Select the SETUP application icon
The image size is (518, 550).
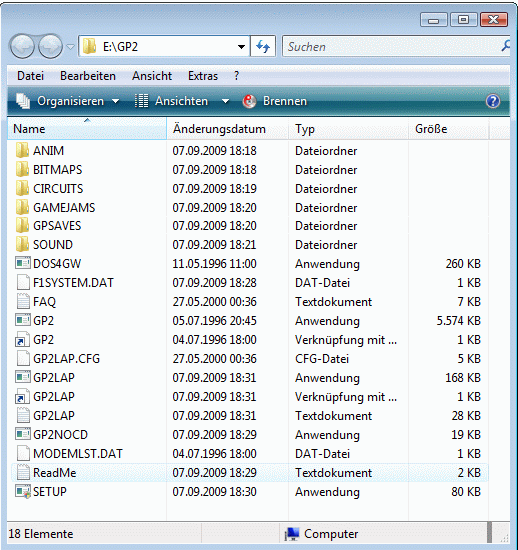click(22, 491)
